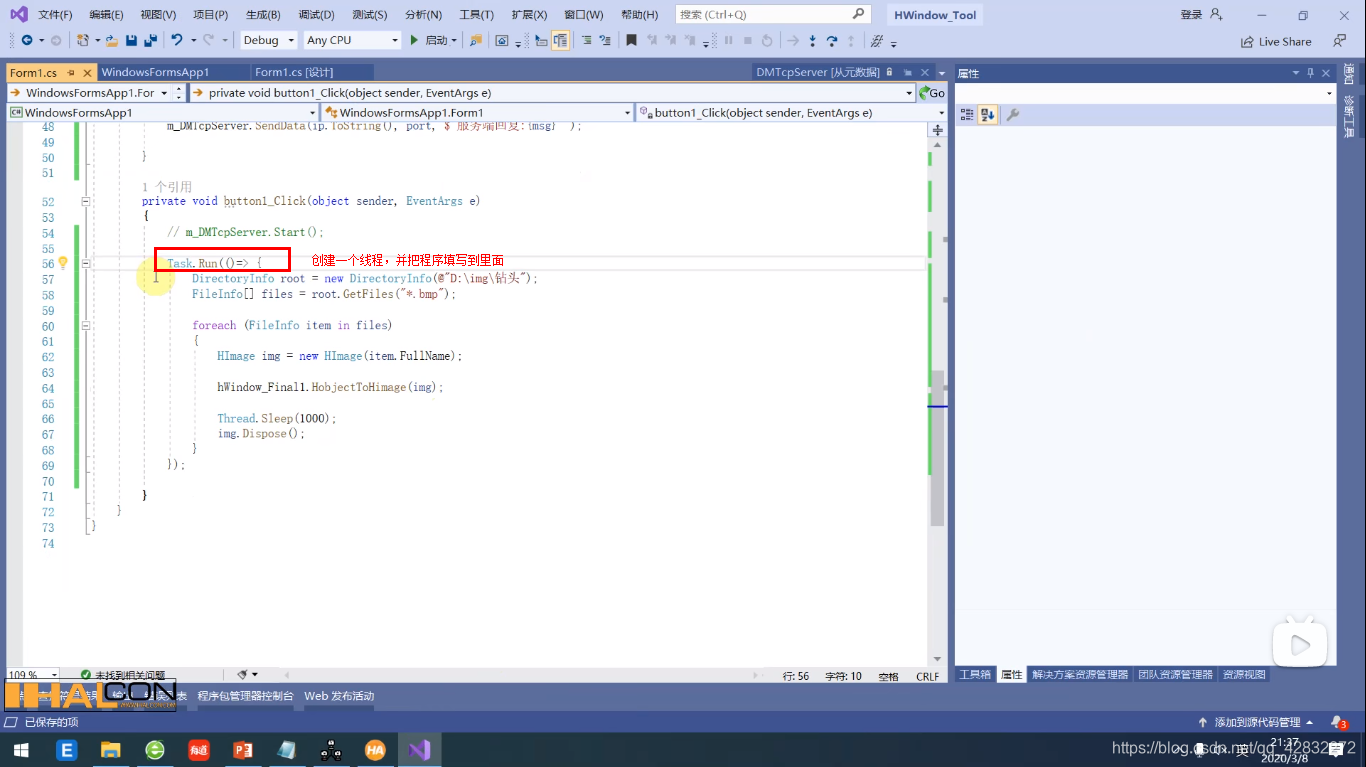1366x767 pixels.
Task: Open the Windows Start menu
Action: point(21,749)
